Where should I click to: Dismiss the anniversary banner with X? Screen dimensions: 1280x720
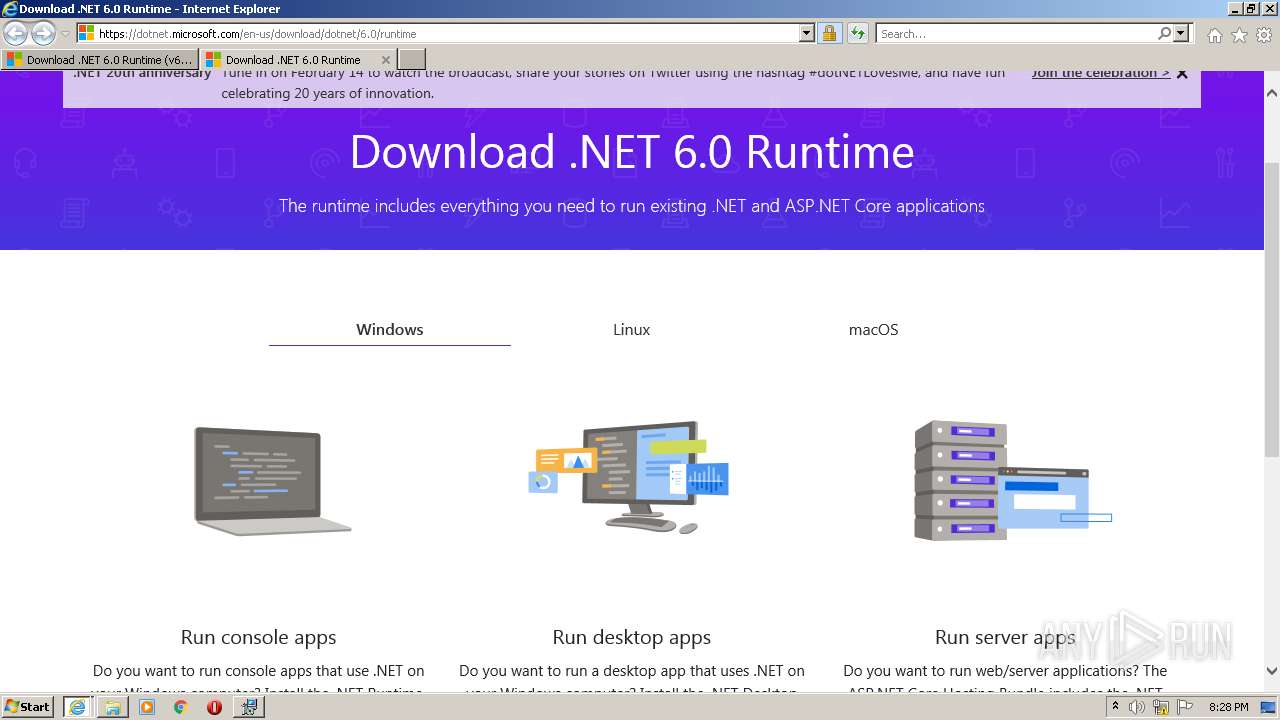tap(1182, 73)
